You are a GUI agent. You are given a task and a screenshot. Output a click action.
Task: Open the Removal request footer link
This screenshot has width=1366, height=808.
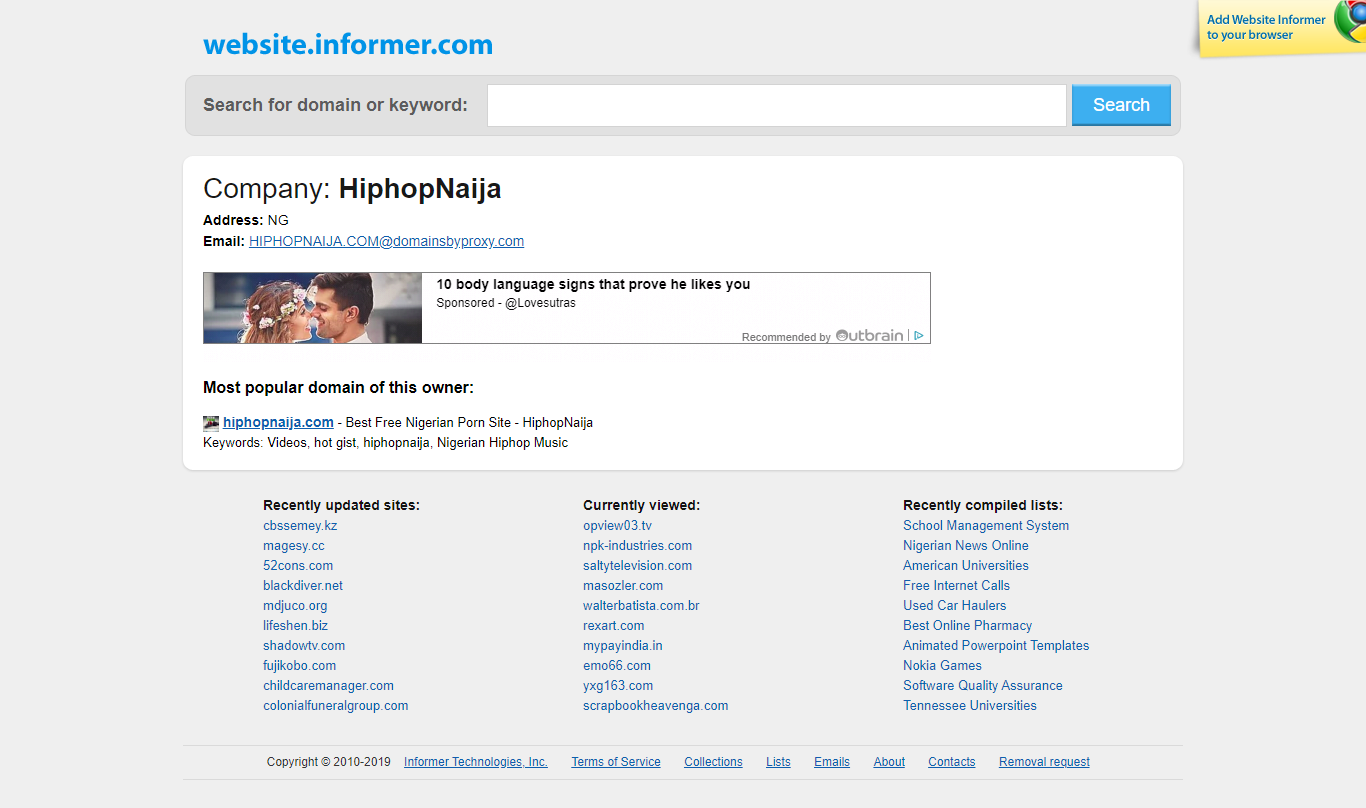pyautogui.click(x=1044, y=762)
